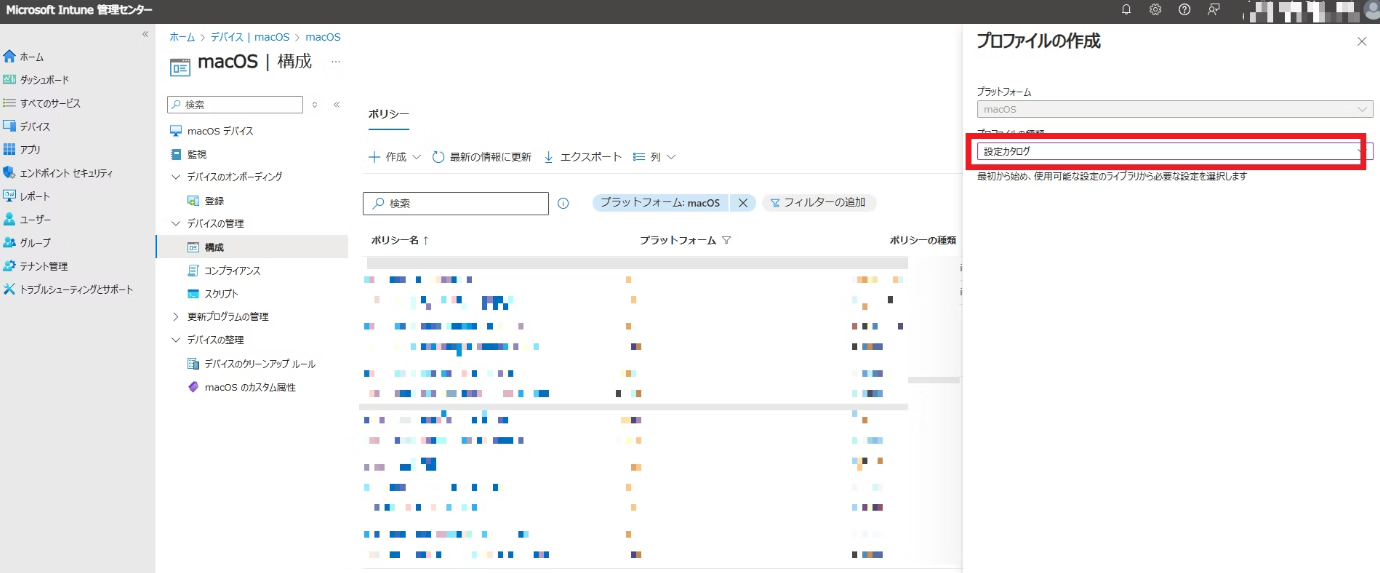Sort by ポリシーの種類 column header
1380x573 pixels.
click(x=923, y=240)
